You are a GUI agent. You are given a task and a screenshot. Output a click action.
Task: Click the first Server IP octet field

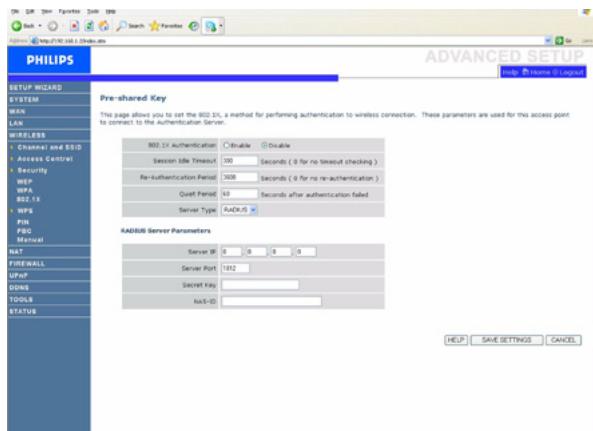click(231, 252)
